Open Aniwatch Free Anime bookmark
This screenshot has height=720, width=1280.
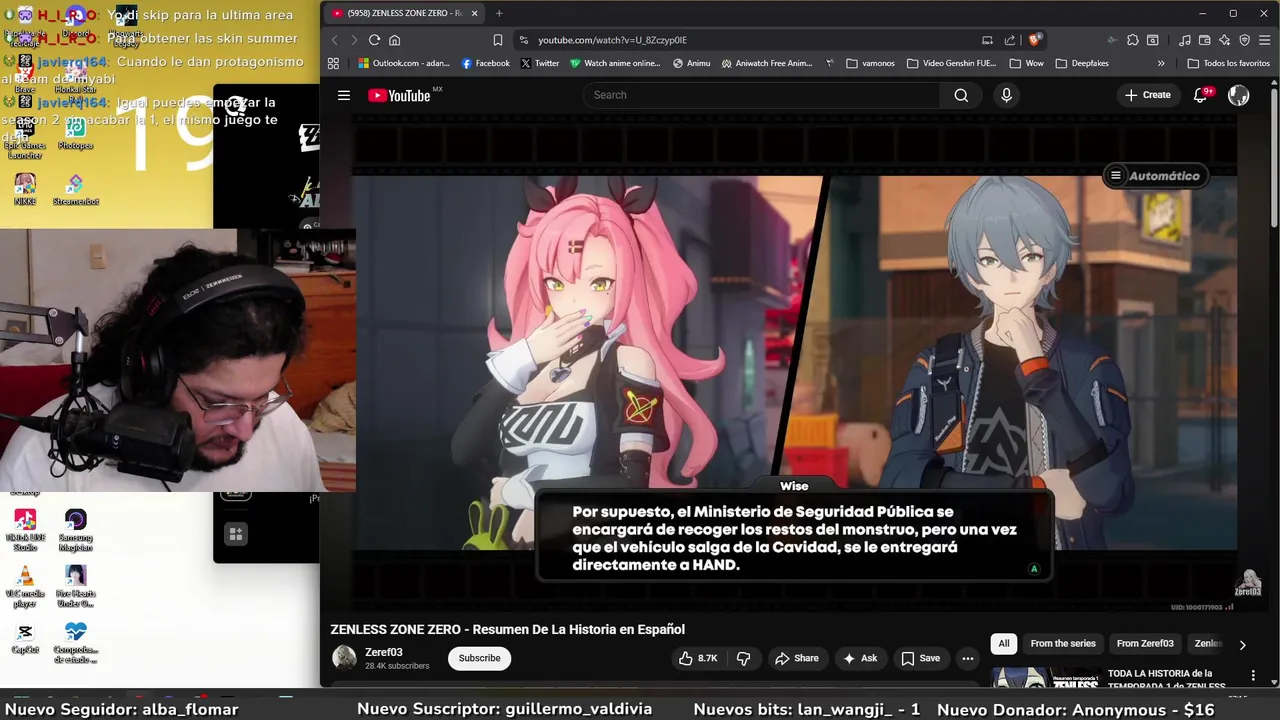[x=767, y=63]
